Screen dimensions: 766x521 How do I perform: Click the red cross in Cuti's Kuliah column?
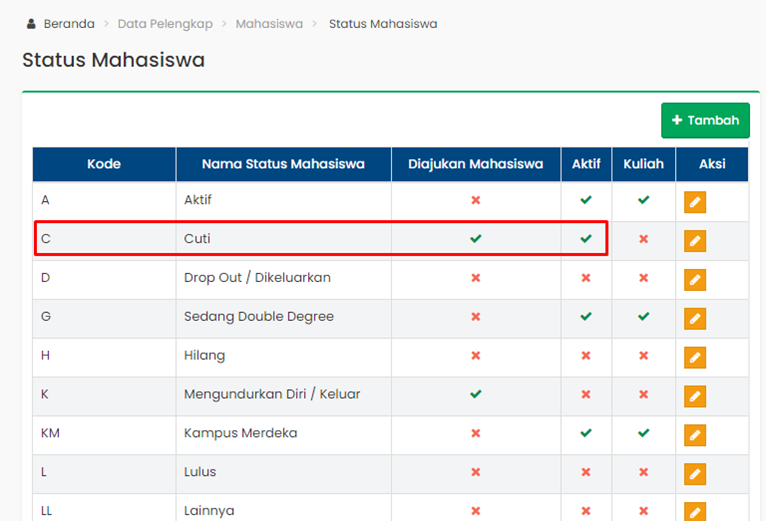[x=644, y=239]
